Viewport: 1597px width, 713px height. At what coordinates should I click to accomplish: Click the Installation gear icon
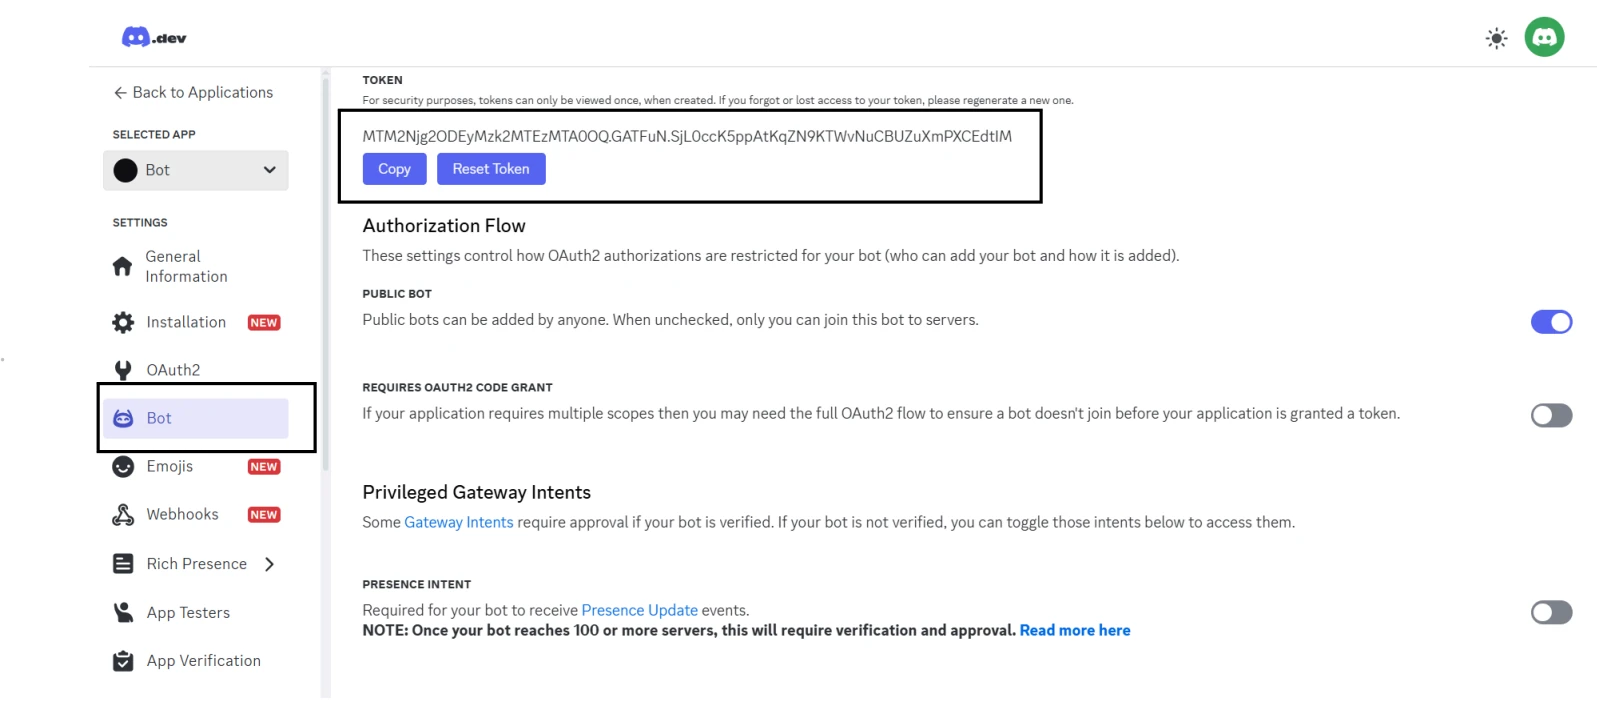(x=123, y=322)
